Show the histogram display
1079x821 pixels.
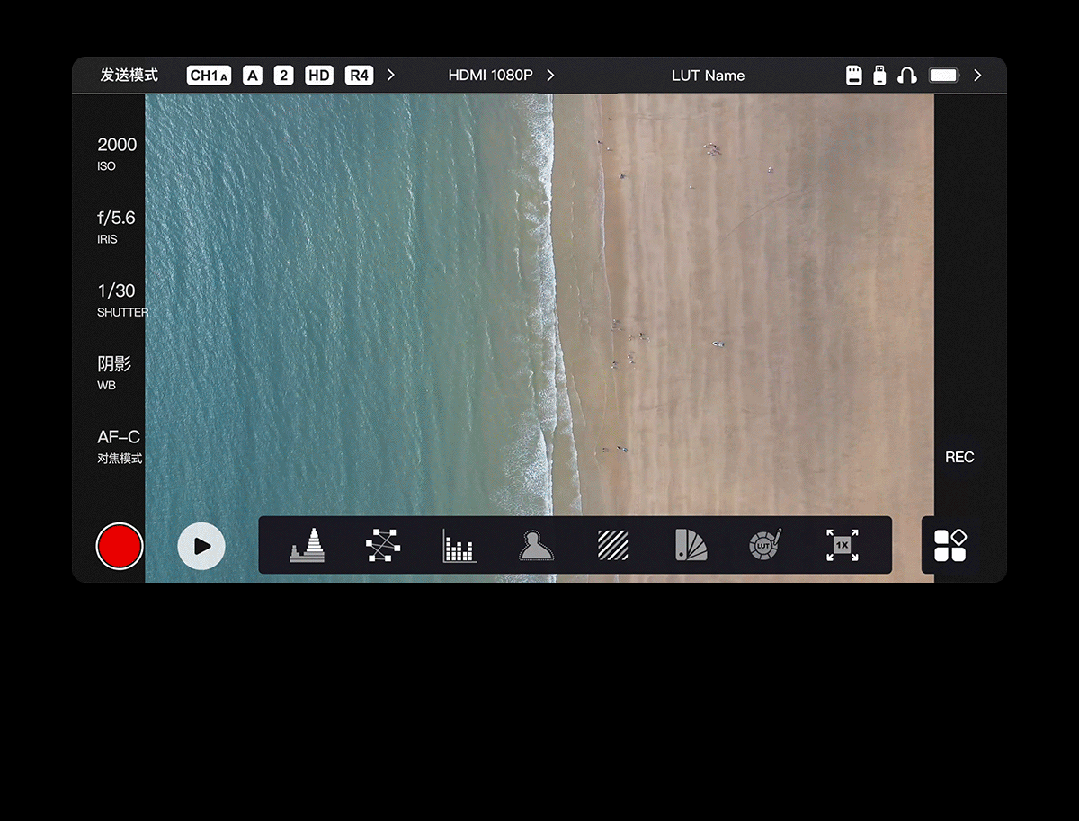pos(459,546)
